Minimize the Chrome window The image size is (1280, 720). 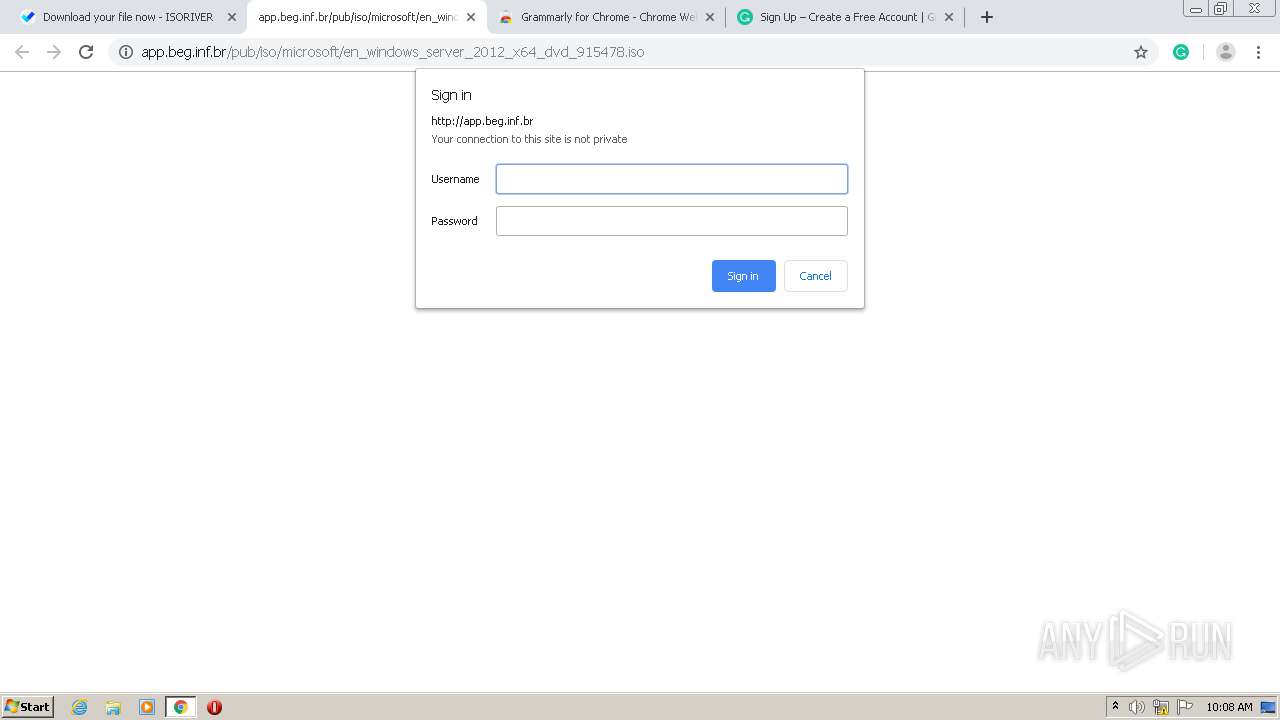pos(1196,9)
